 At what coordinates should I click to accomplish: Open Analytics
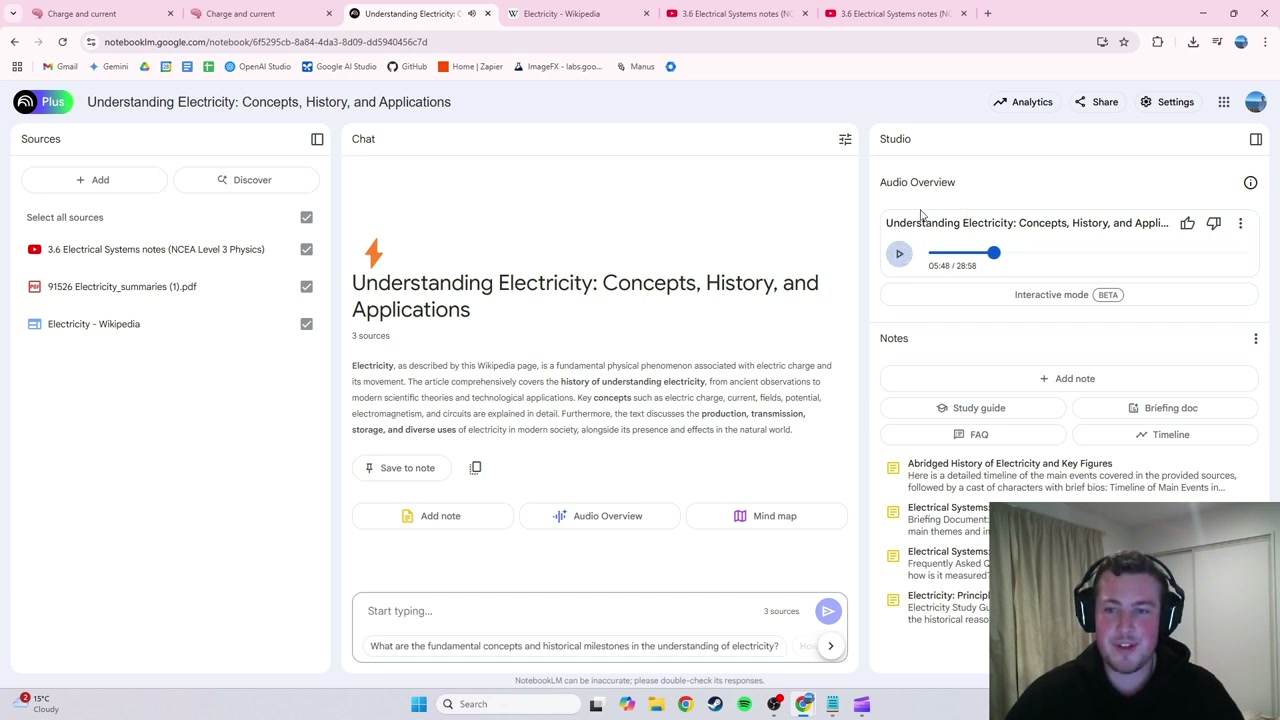(1023, 102)
